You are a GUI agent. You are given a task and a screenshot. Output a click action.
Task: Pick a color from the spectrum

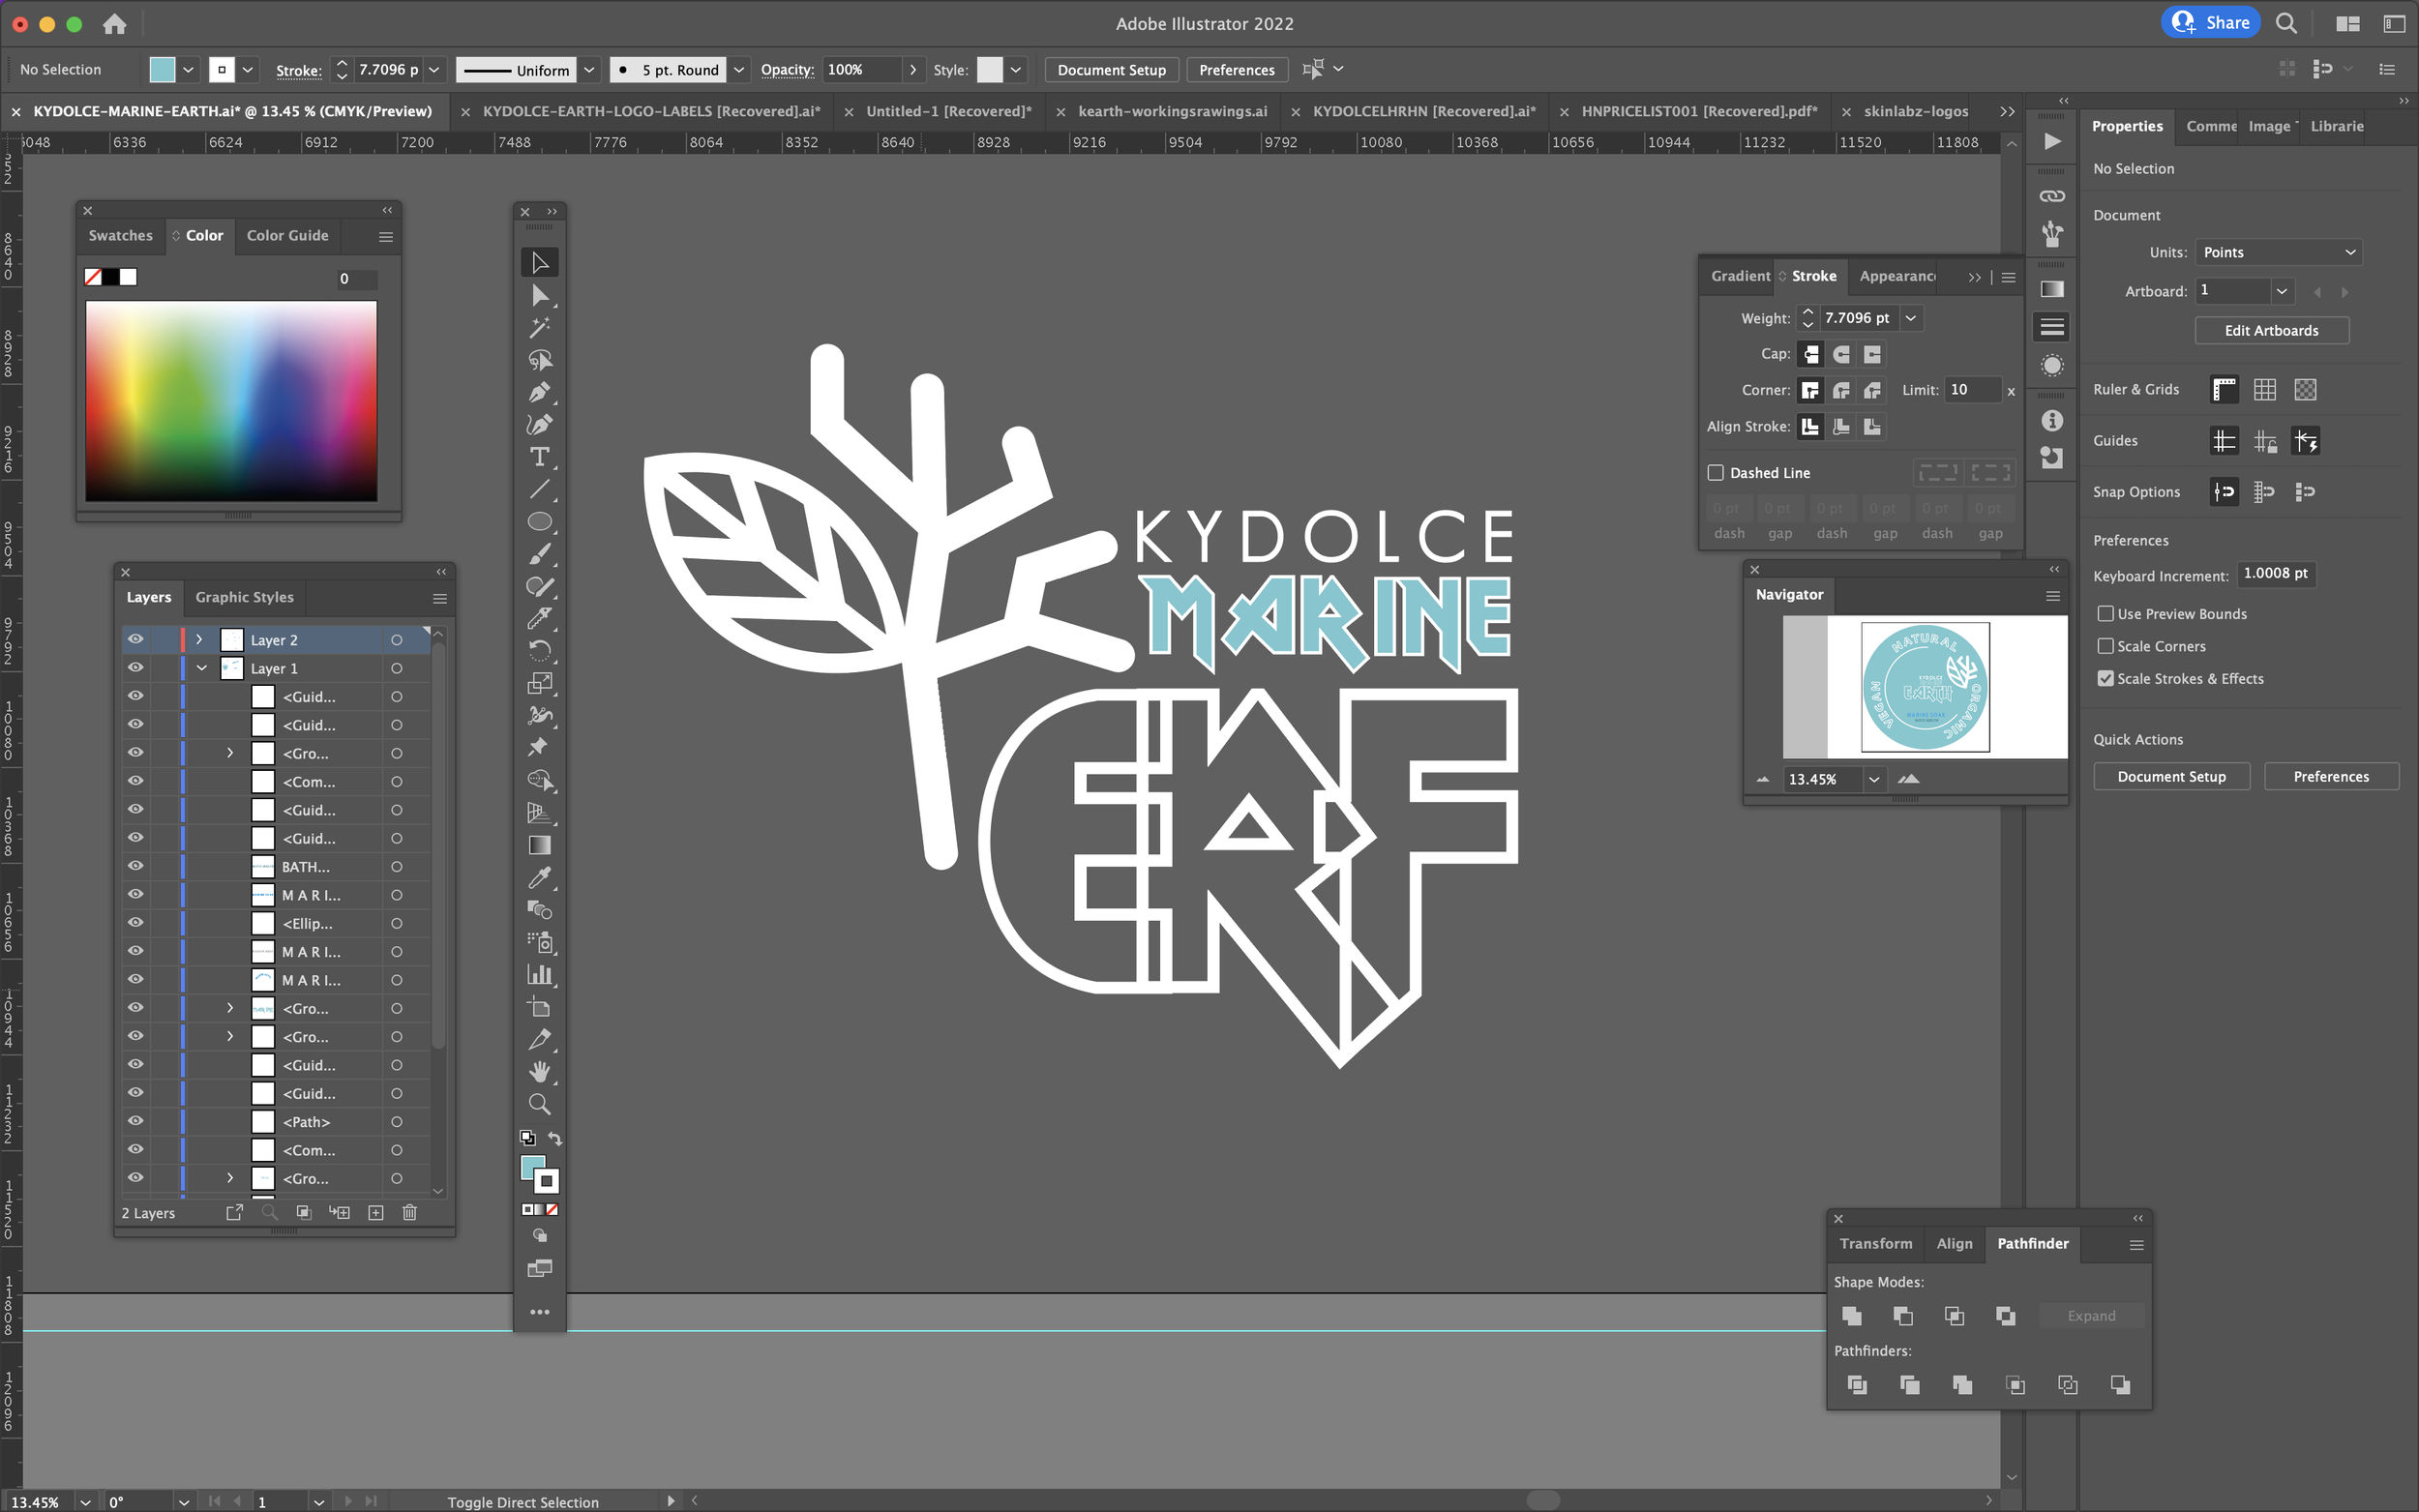pyautogui.click(x=231, y=401)
